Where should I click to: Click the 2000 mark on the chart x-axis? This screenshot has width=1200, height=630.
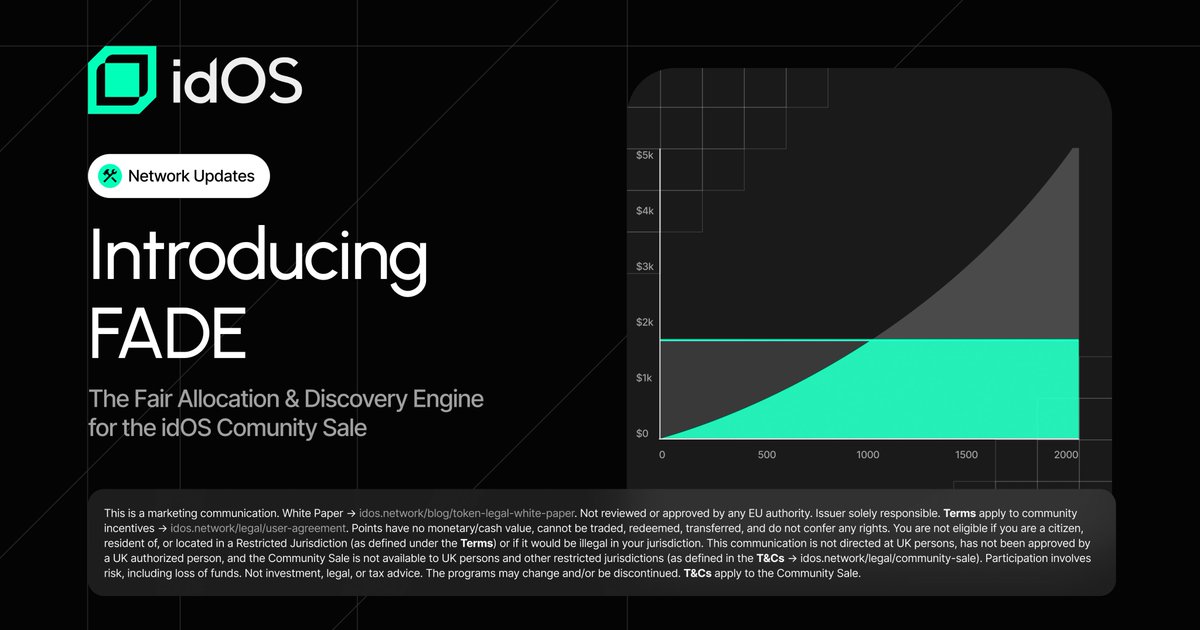pos(1066,455)
